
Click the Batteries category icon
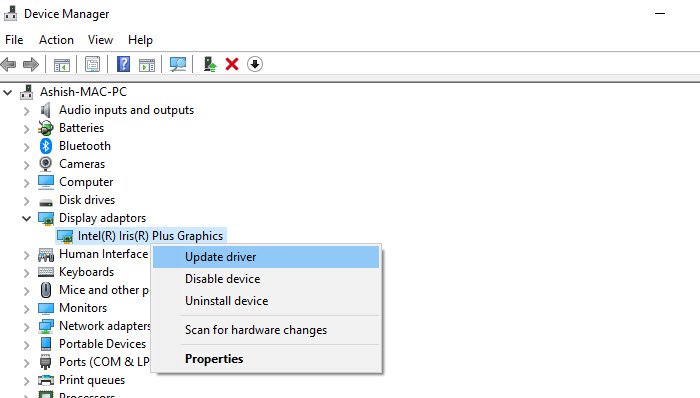[46, 128]
